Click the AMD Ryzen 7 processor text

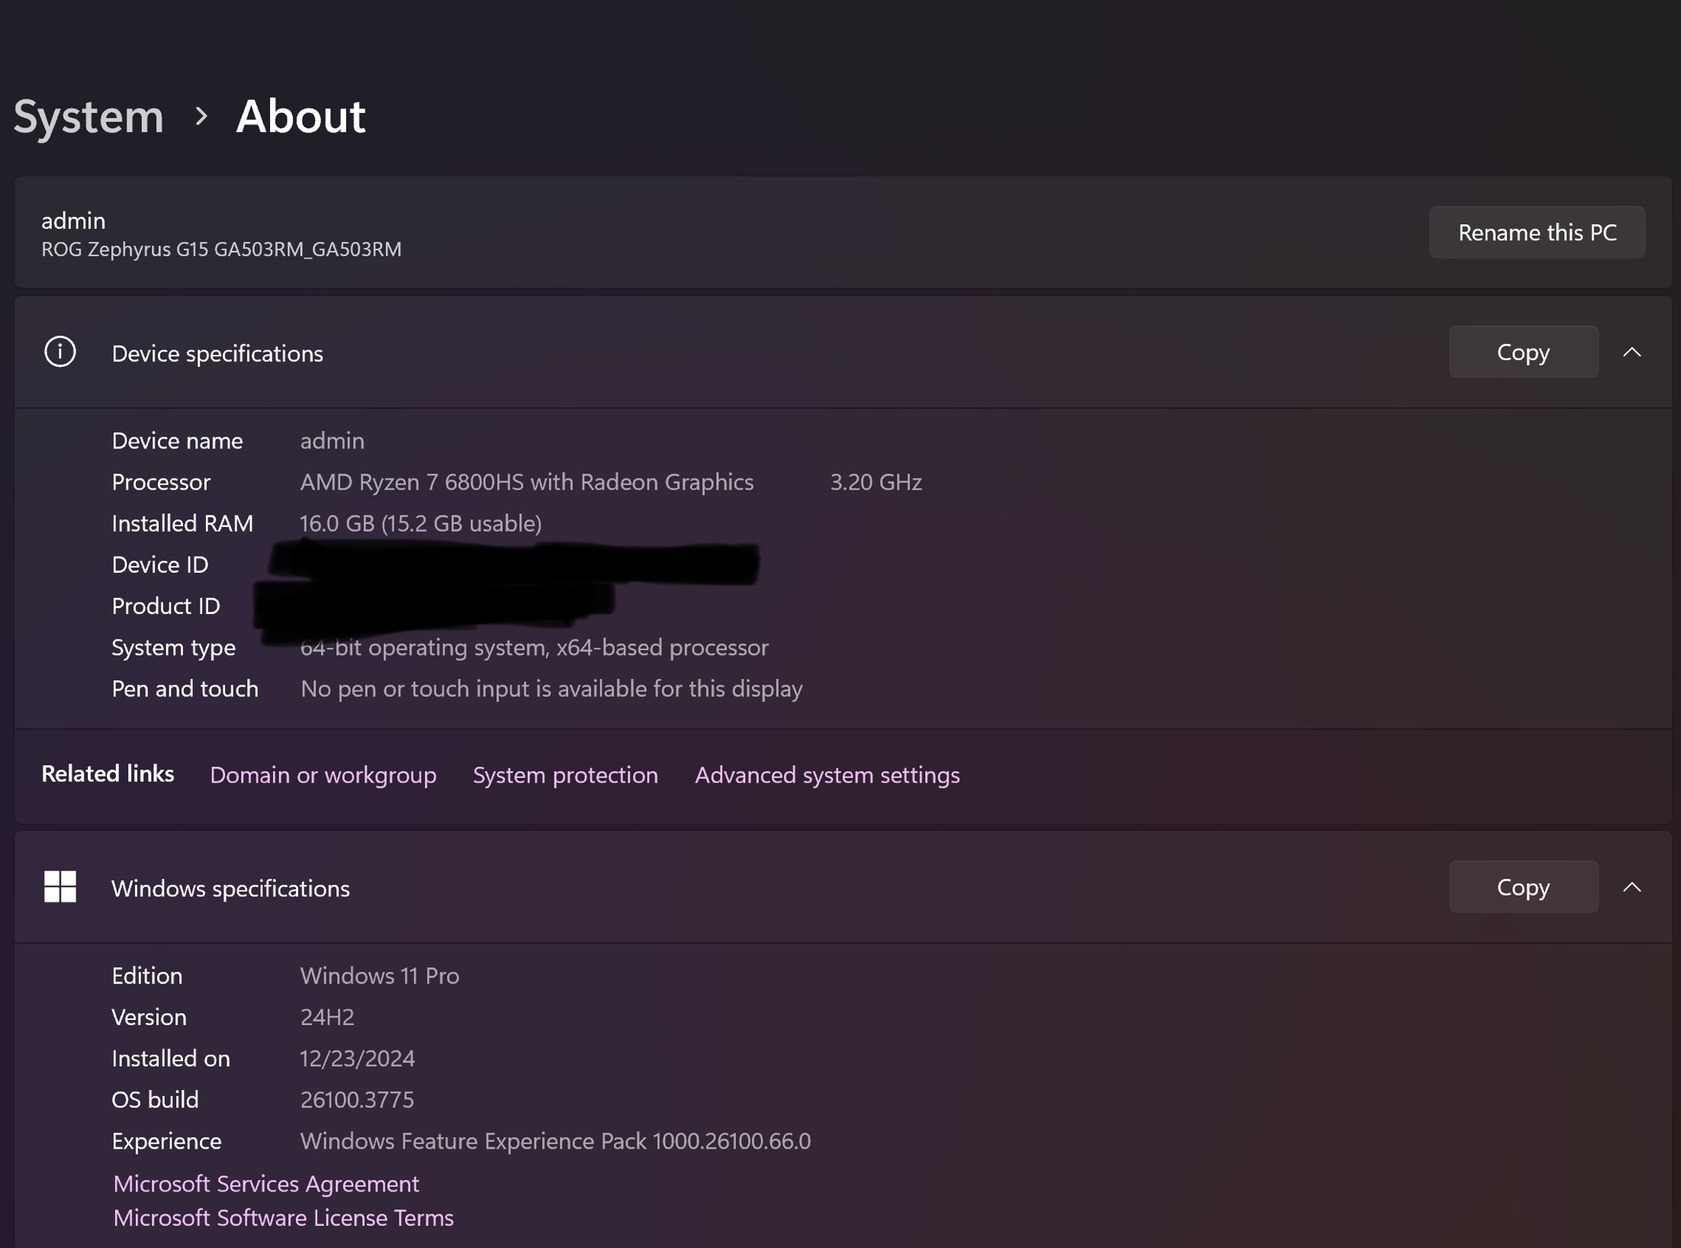pyautogui.click(x=527, y=482)
